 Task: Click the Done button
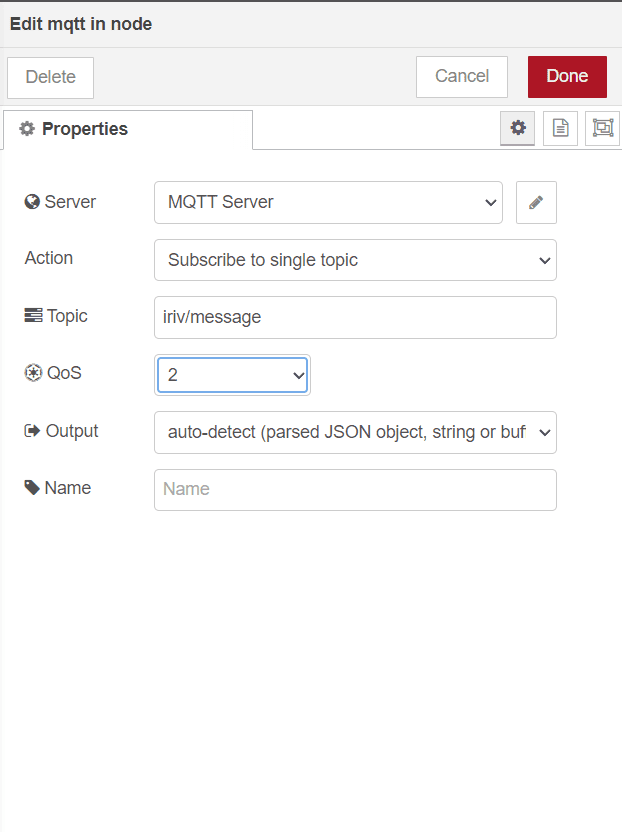[567, 76]
